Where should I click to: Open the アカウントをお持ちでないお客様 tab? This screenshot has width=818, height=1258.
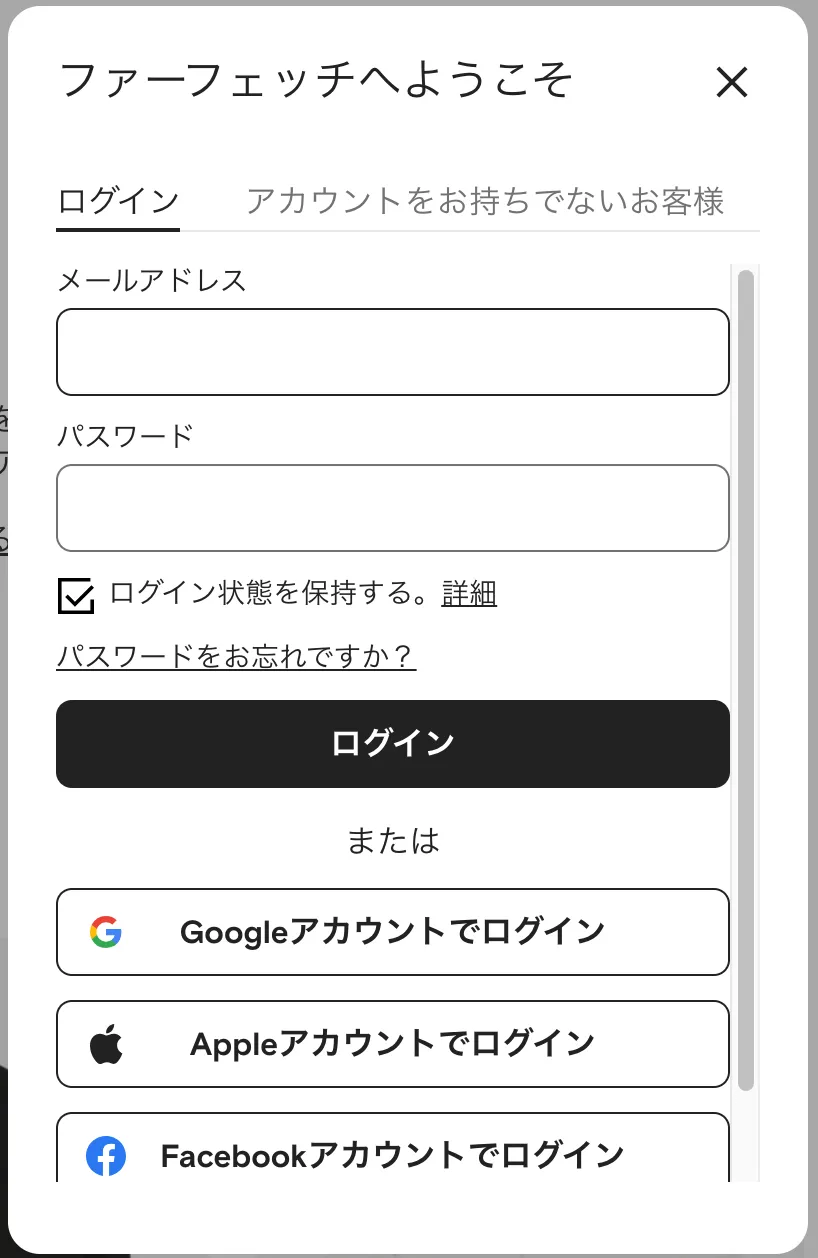tap(485, 201)
